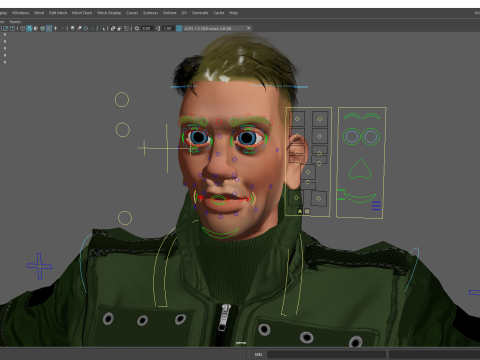Select the right eyebrow control on face panel
480x360 pixels.
pos(372,116)
